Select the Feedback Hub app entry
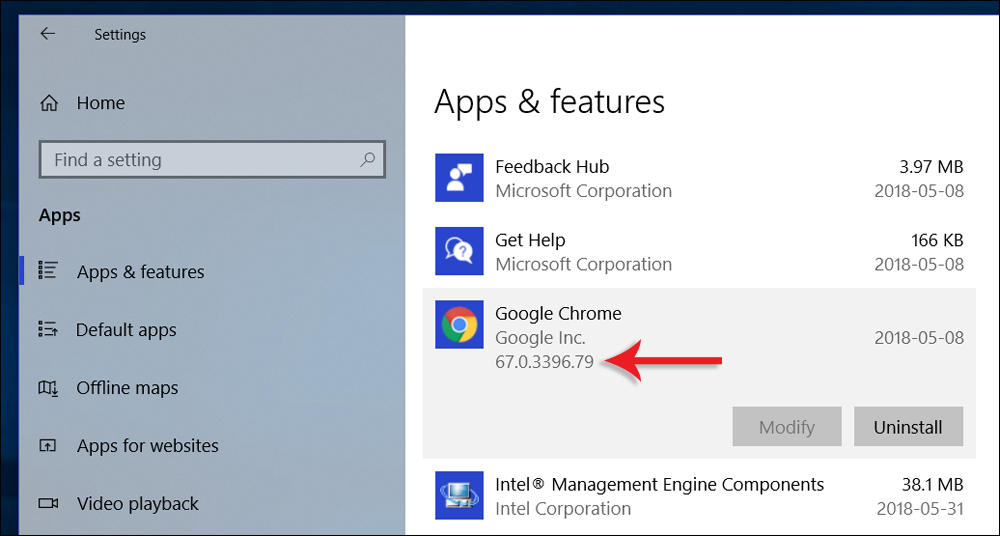 (700, 178)
